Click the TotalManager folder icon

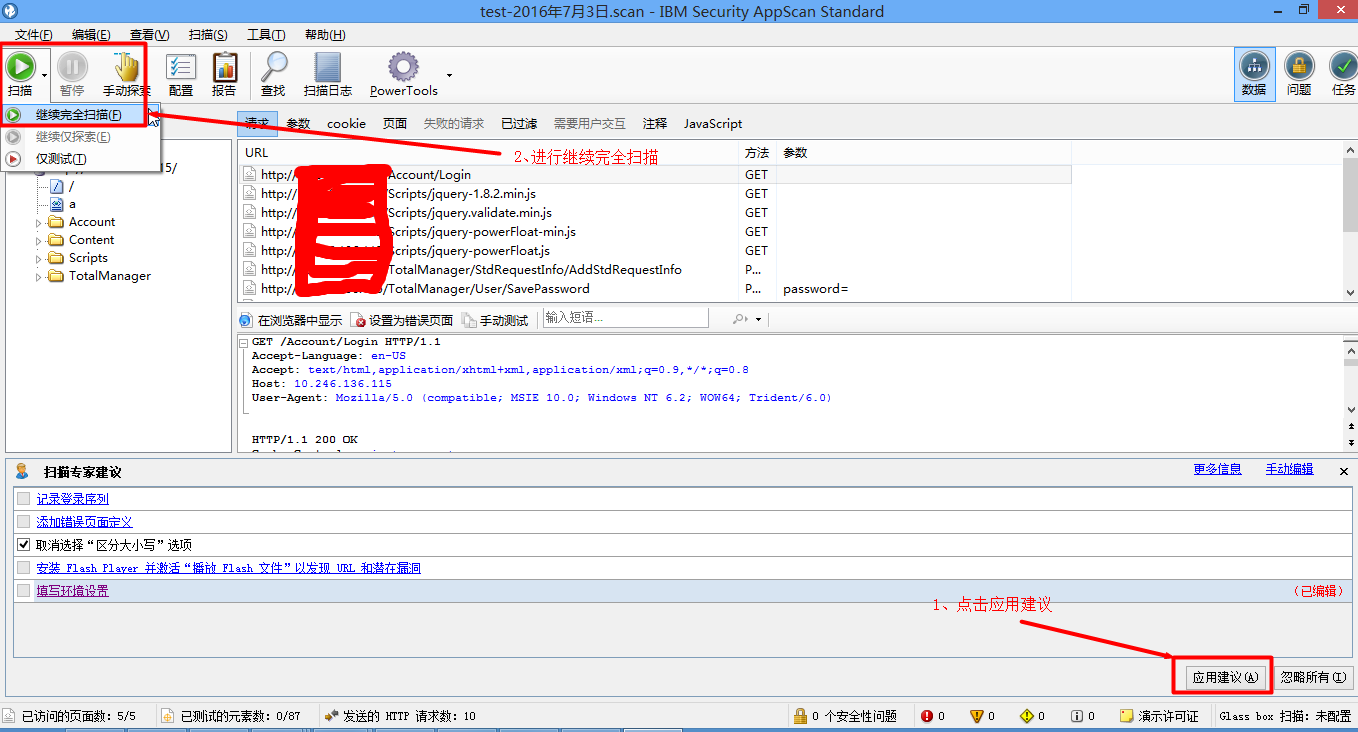click(57, 276)
